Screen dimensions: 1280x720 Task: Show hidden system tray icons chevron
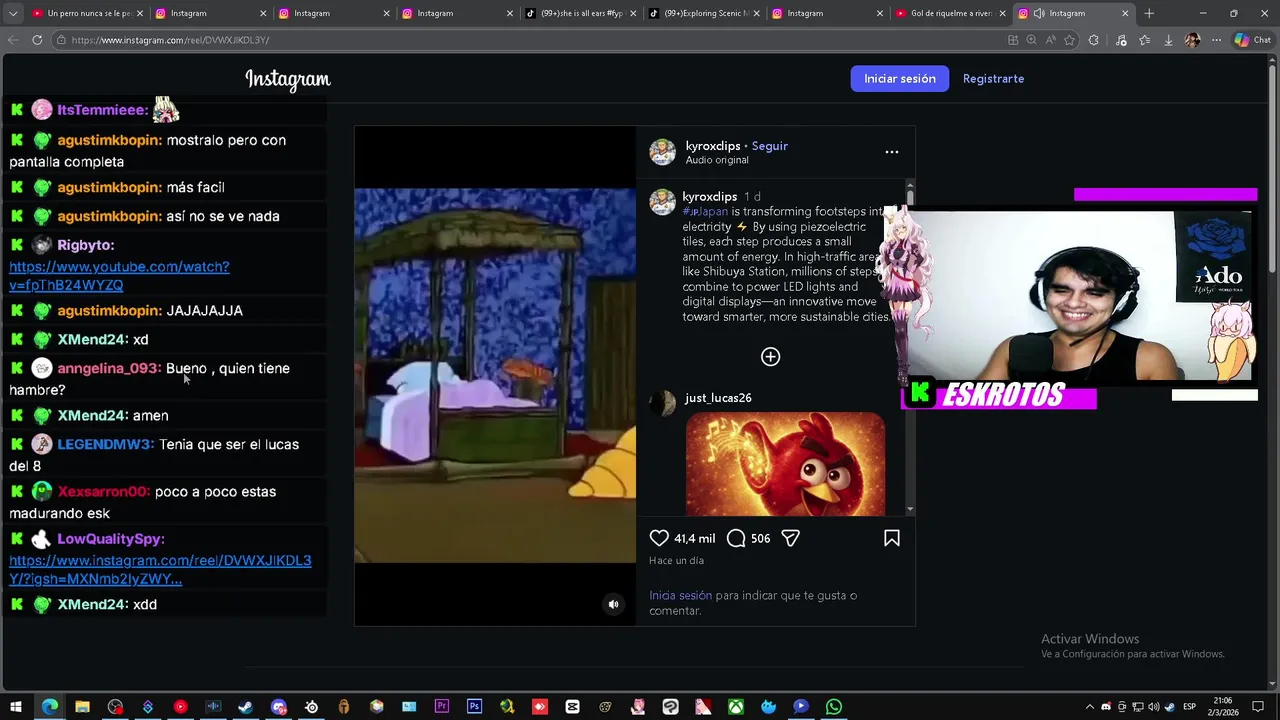(x=1090, y=707)
